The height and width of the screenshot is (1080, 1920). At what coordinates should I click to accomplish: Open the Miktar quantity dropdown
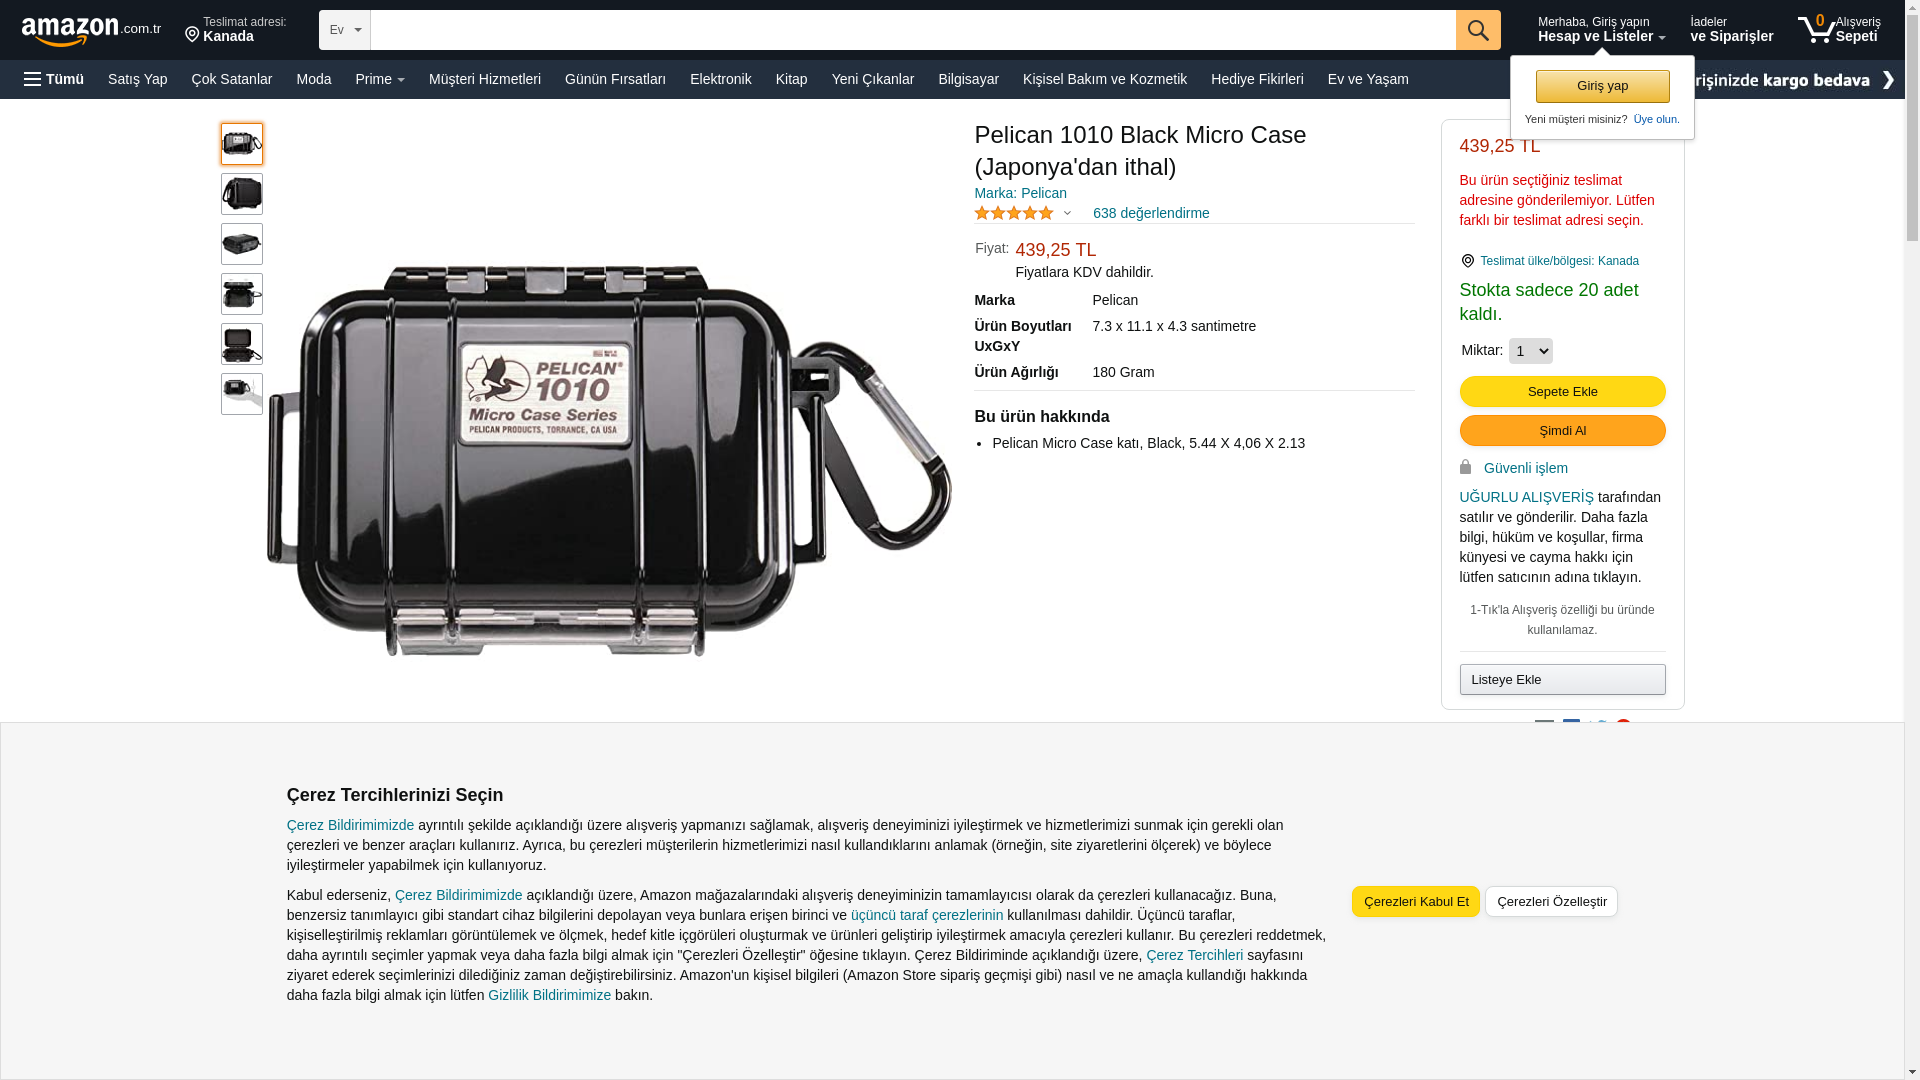click(1530, 351)
